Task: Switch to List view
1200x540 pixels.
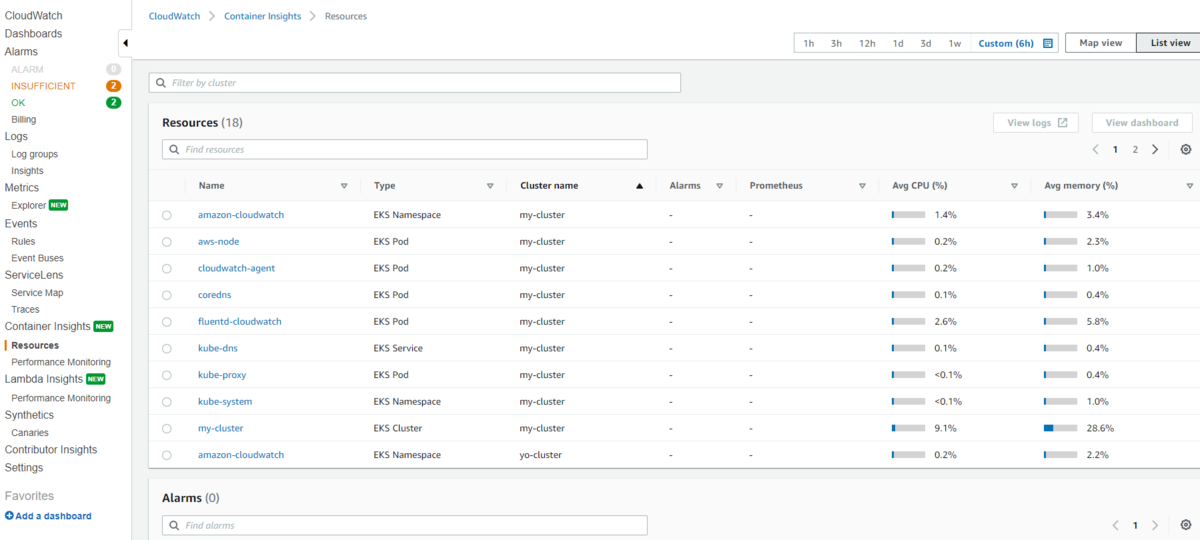Action: 1170,43
